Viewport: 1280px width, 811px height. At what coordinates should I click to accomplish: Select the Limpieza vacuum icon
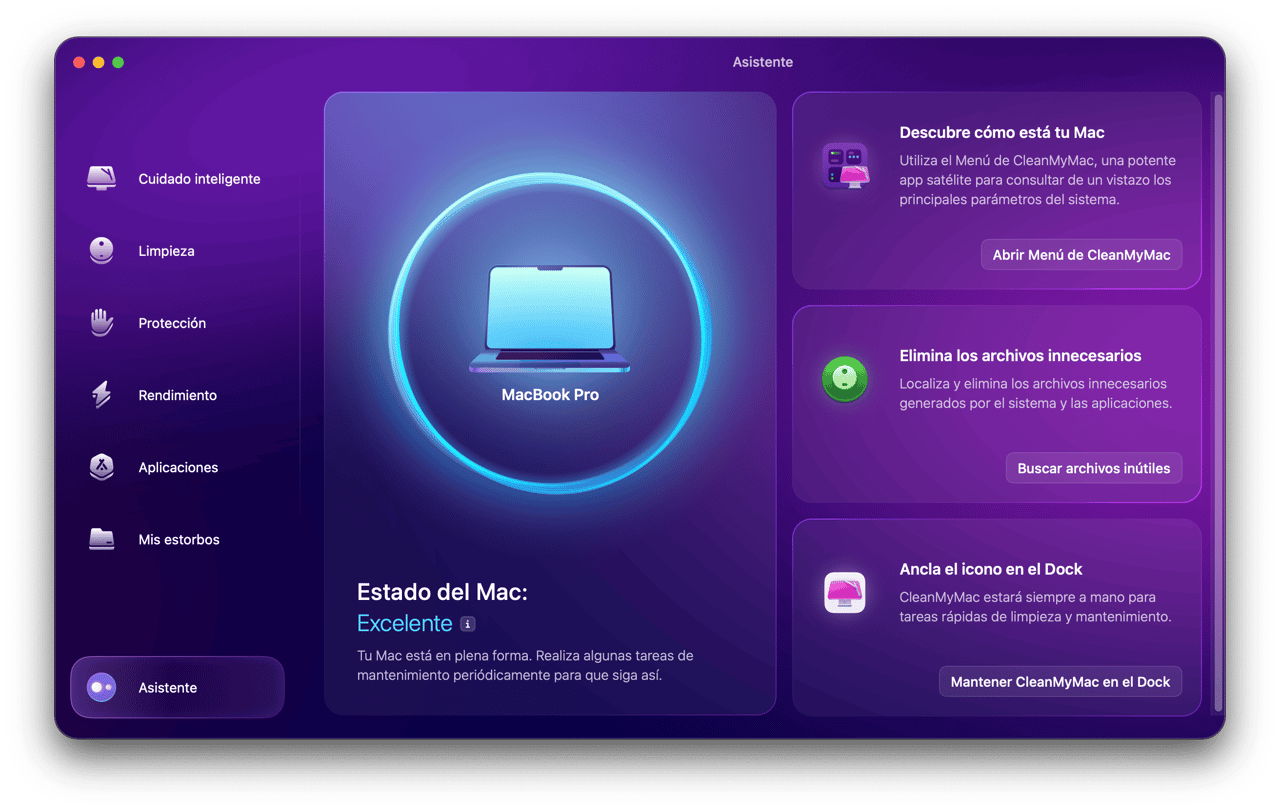[x=101, y=251]
